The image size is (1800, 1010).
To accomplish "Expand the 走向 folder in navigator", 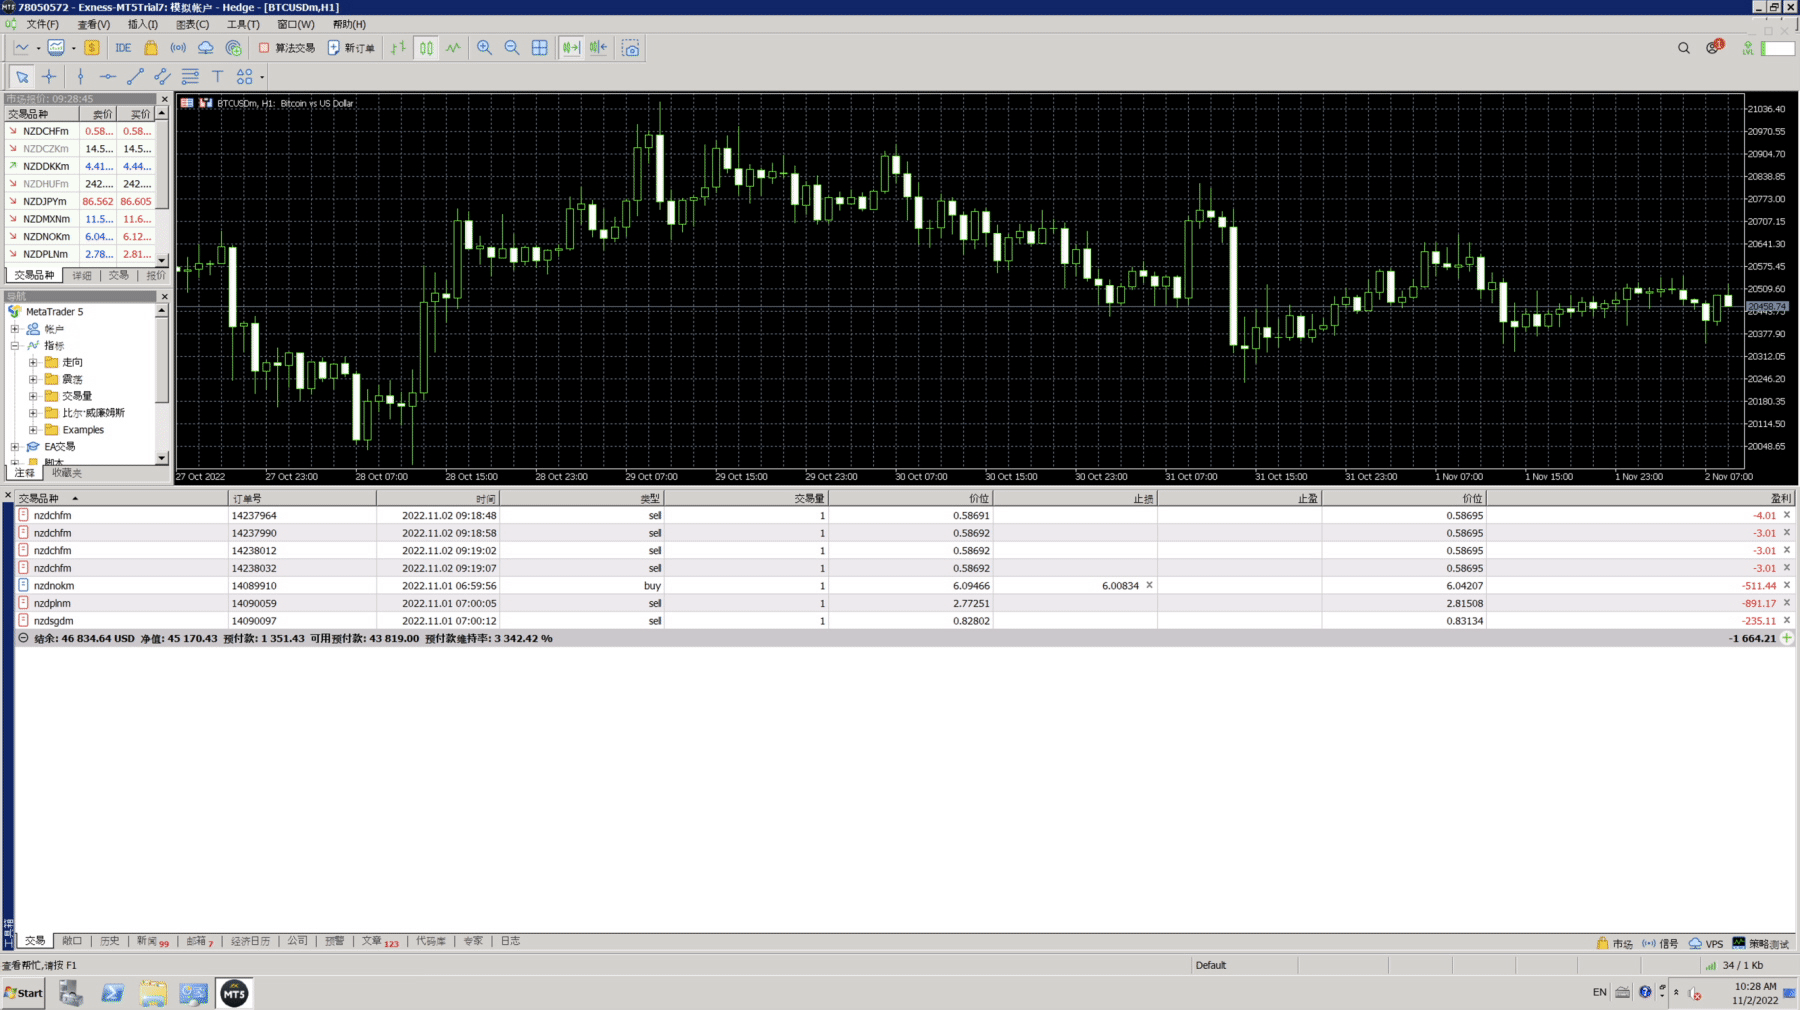I will click(33, 363).
